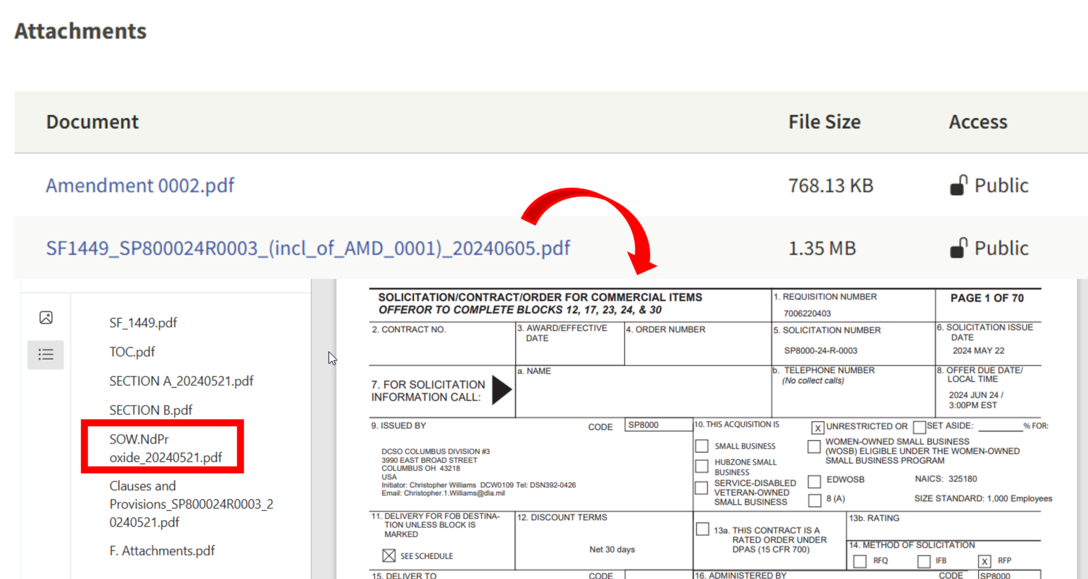Viewport: 1088px width, 579px height.
Task: Check the EDWOSB checkbox
Action: click(814, 482)
